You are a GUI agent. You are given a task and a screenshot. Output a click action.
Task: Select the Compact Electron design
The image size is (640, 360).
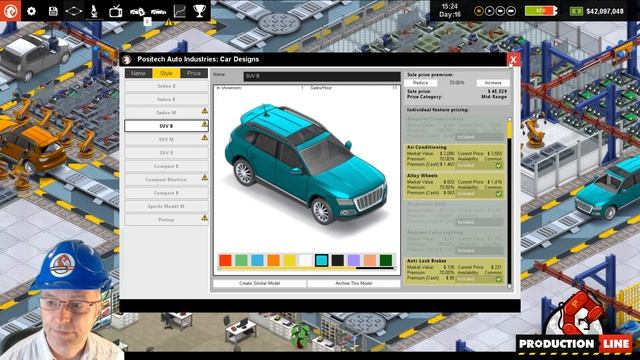[x=166, y=180]
